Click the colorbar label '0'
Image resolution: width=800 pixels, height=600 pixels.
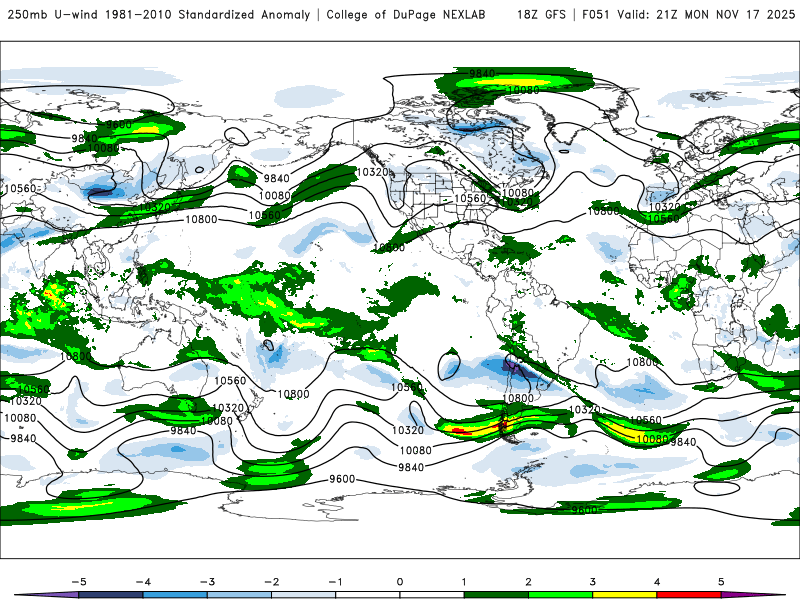[399, 582]
